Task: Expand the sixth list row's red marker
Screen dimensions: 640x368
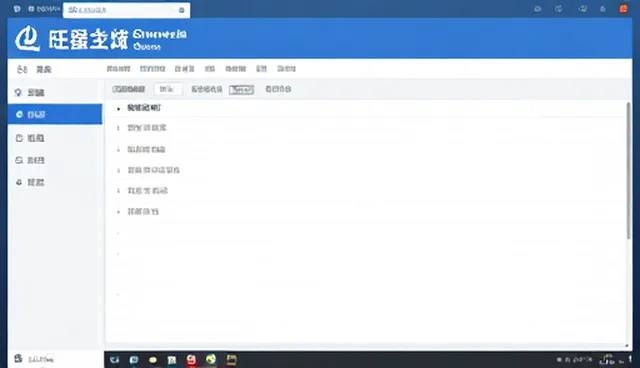Action: 118,212
